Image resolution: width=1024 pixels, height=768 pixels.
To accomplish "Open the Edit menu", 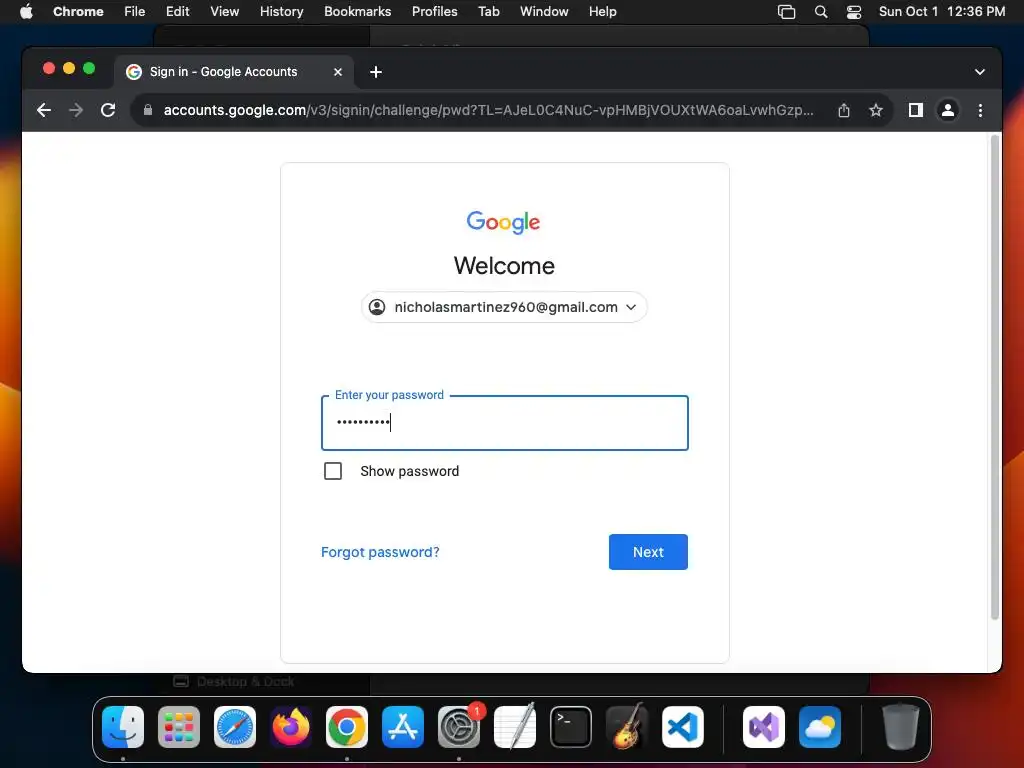I will coord(178,12).
